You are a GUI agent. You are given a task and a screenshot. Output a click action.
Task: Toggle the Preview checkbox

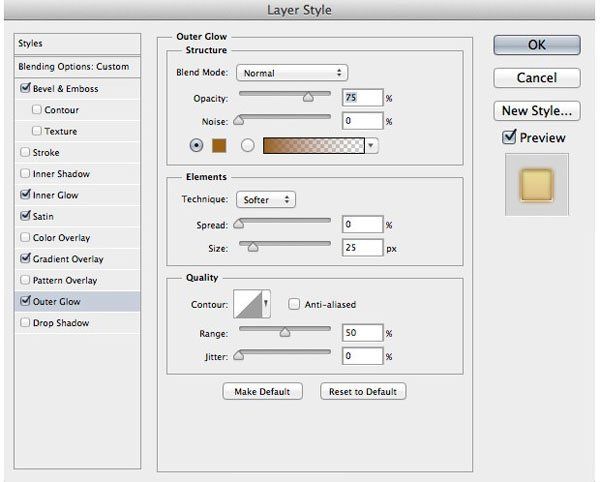(x=509, y=137)
